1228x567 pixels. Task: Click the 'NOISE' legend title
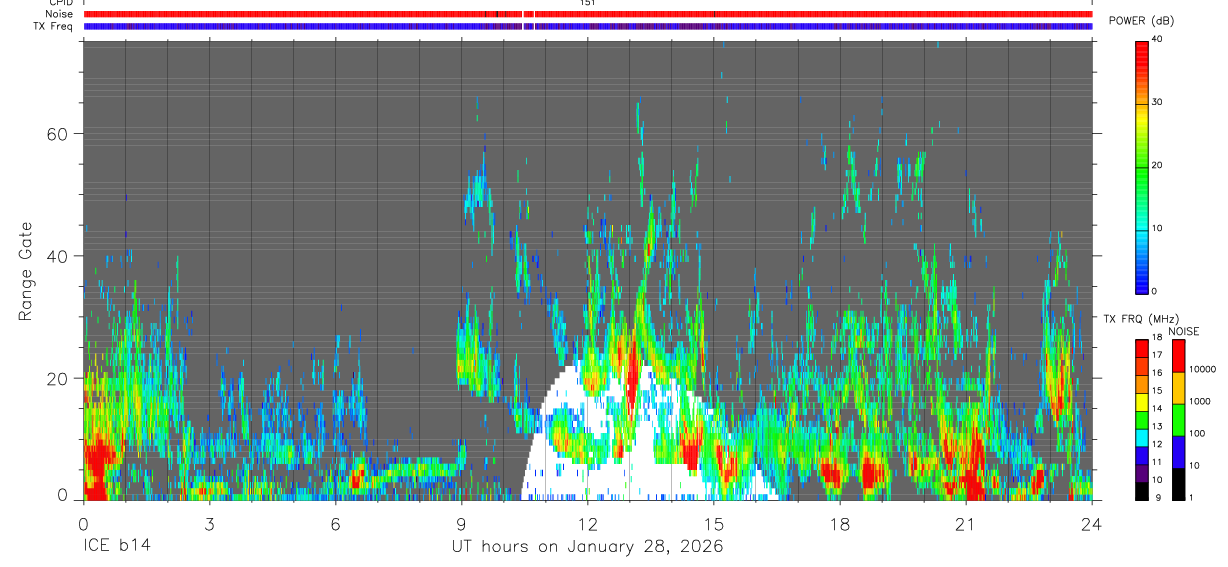1183,331
